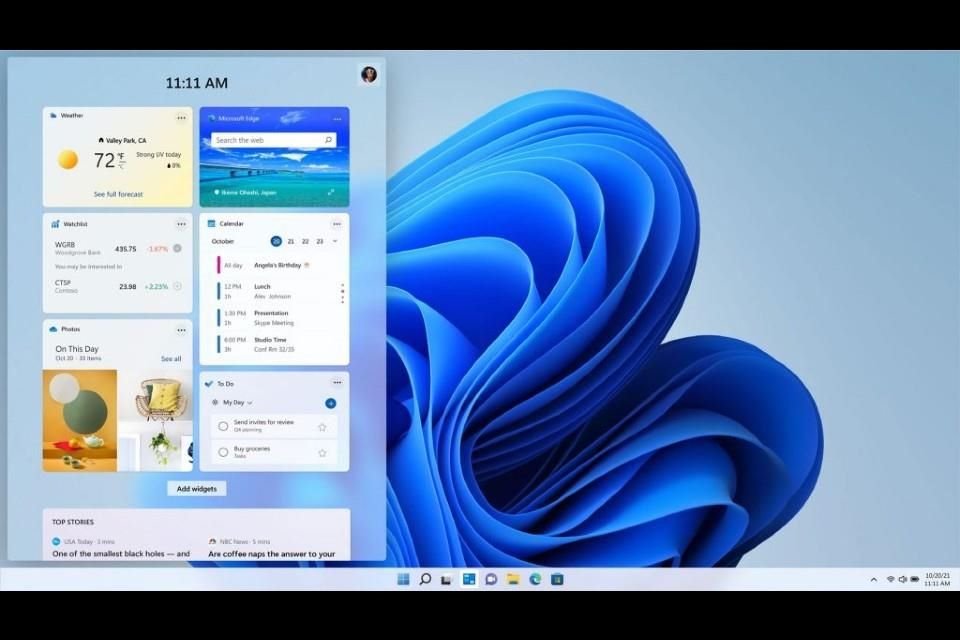Screen dimensions: 960x640
Task: Click the magnifier in the Edge search box
Action: tap(328, 140)
